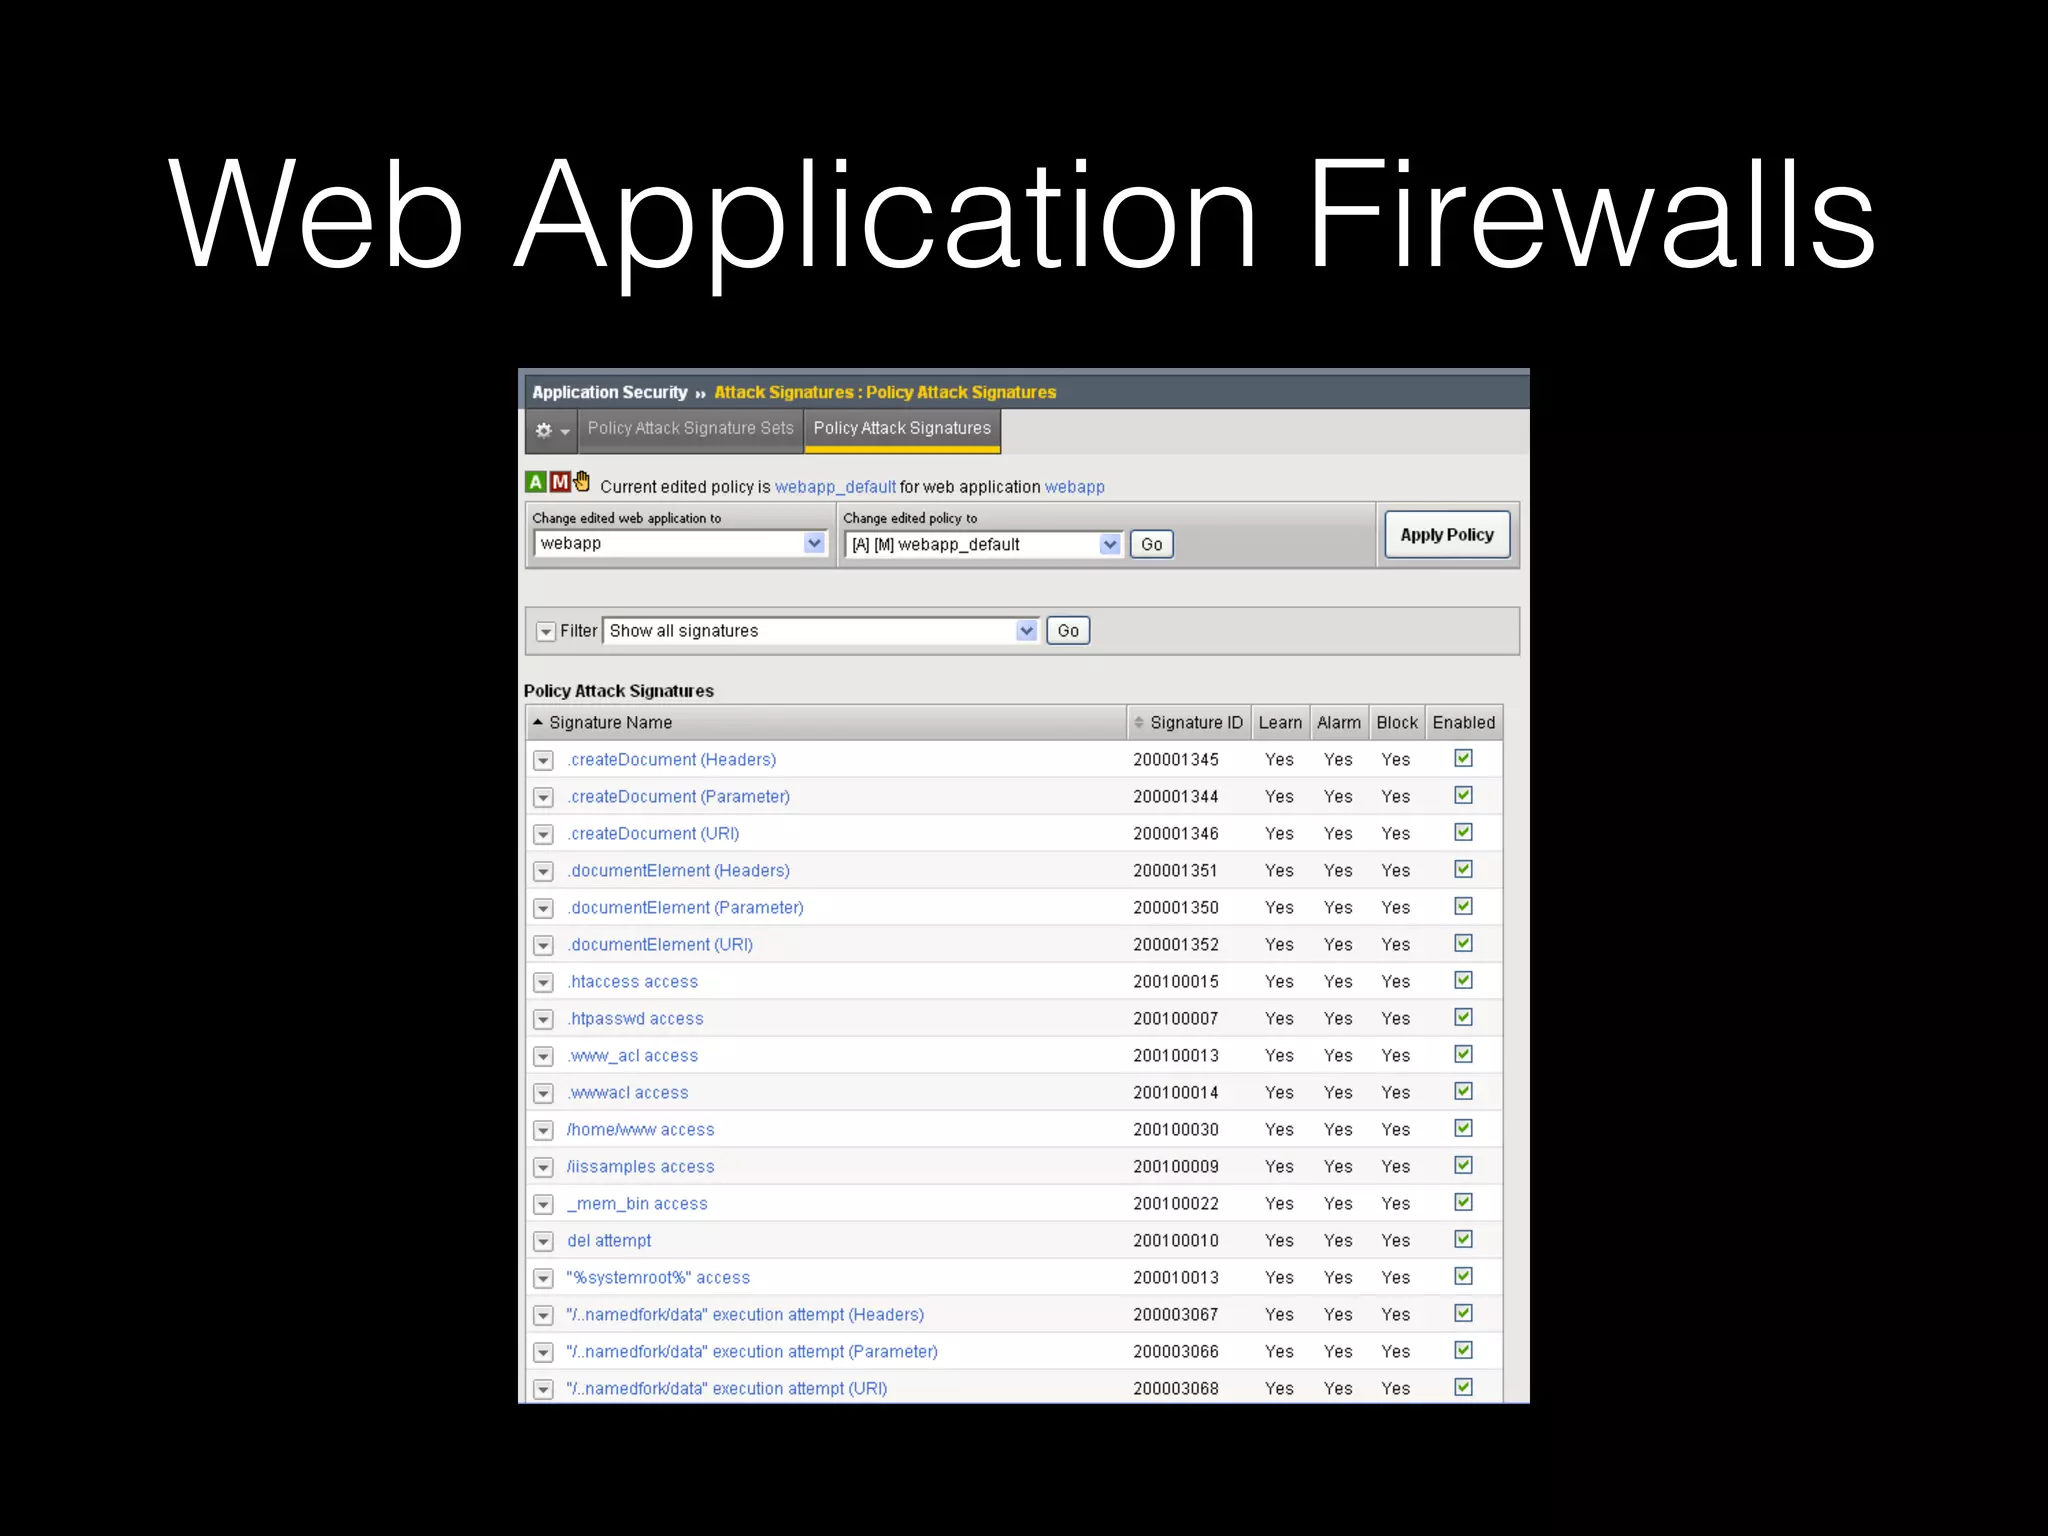
Task: Expand the /iissamples access row
Action: click(x=544, y=1167)
